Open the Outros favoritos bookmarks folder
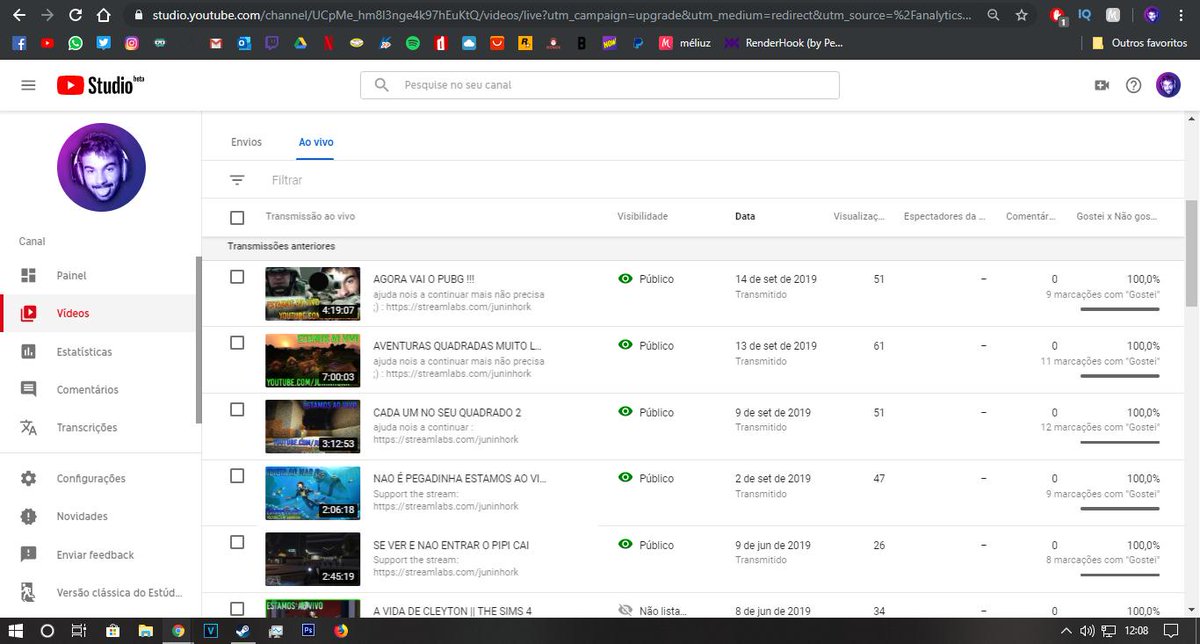The image size is (1200, 644). pos(1140,44)
